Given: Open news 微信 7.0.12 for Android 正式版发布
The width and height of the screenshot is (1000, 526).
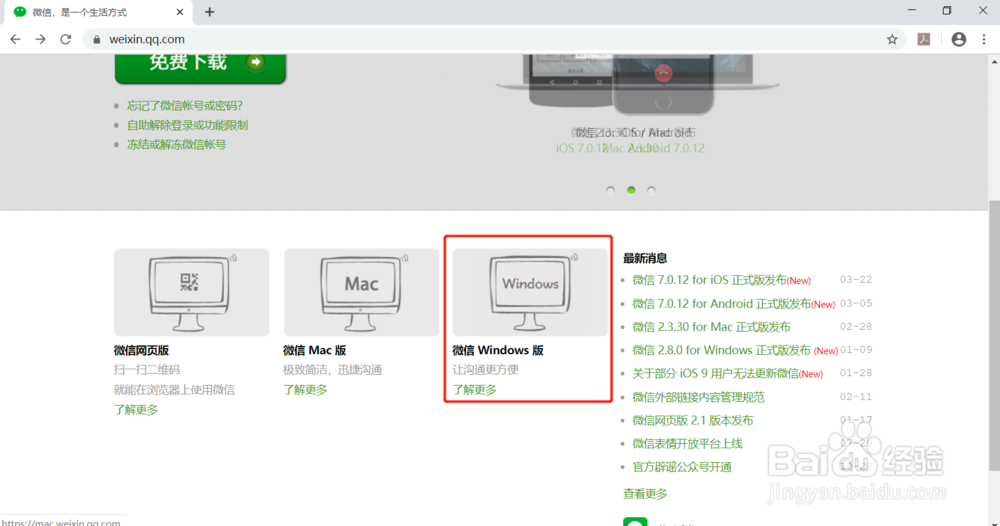Looking at the screenshot, I should [721, 303].
